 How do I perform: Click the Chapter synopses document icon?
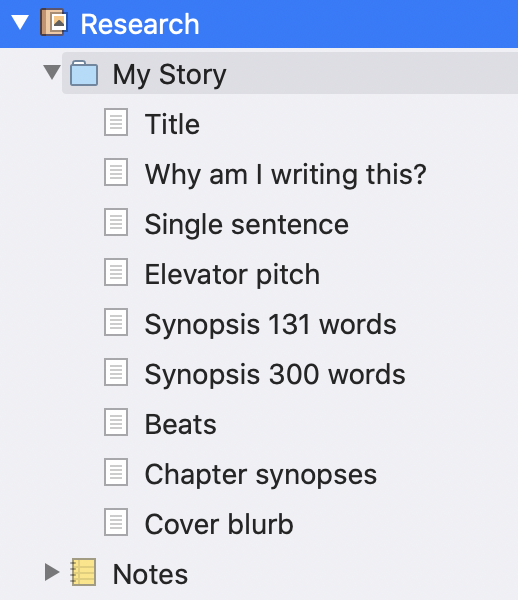coord(116,472)
